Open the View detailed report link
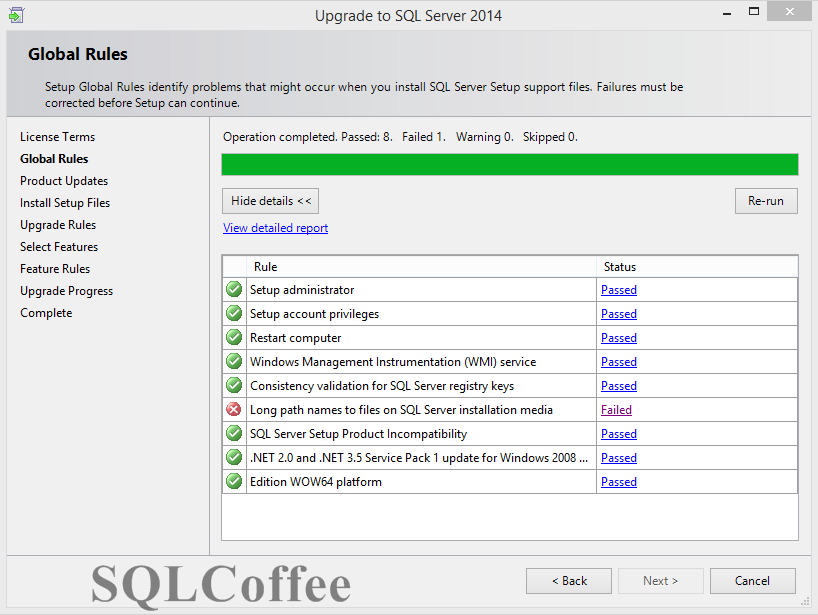The height and width of the screenshot is (615, 818). pyautogui.click(x=275, y=228)
